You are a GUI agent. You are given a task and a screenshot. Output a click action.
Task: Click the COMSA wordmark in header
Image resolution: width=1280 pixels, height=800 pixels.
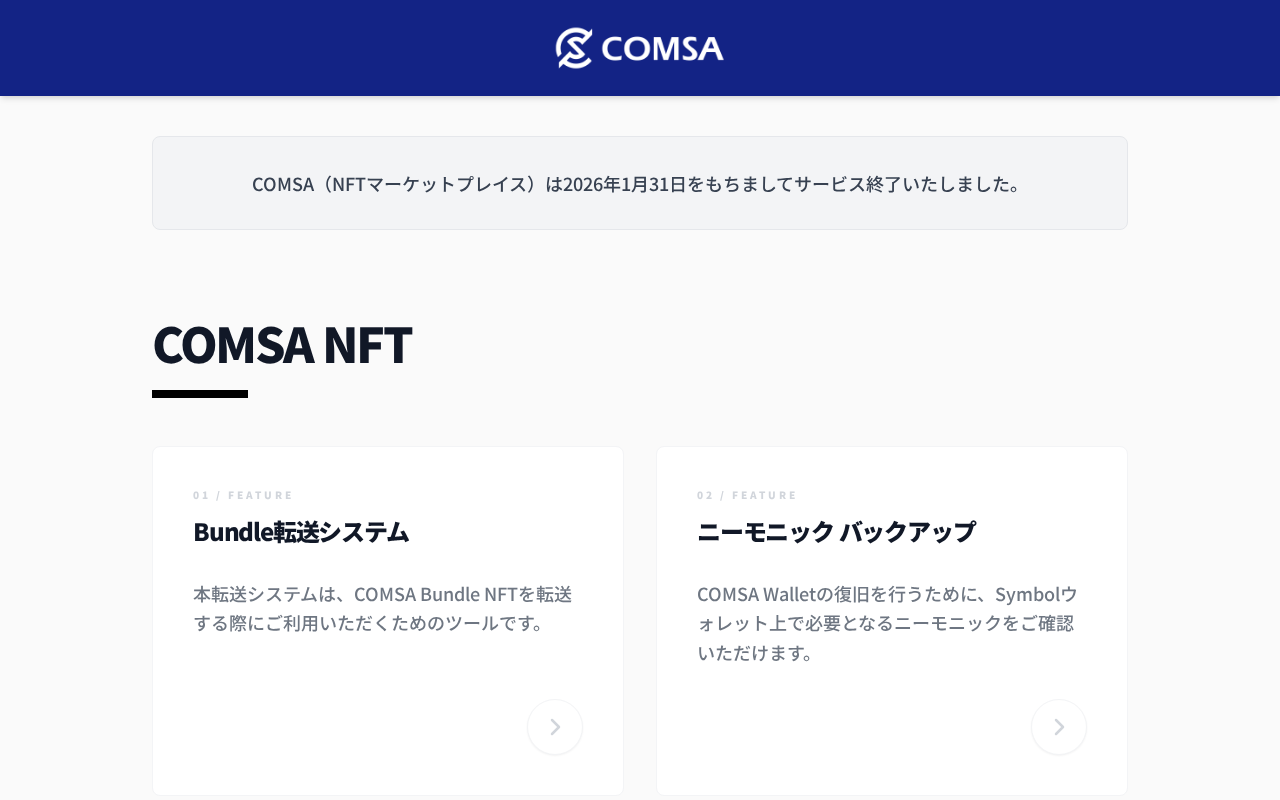point(662,49)
